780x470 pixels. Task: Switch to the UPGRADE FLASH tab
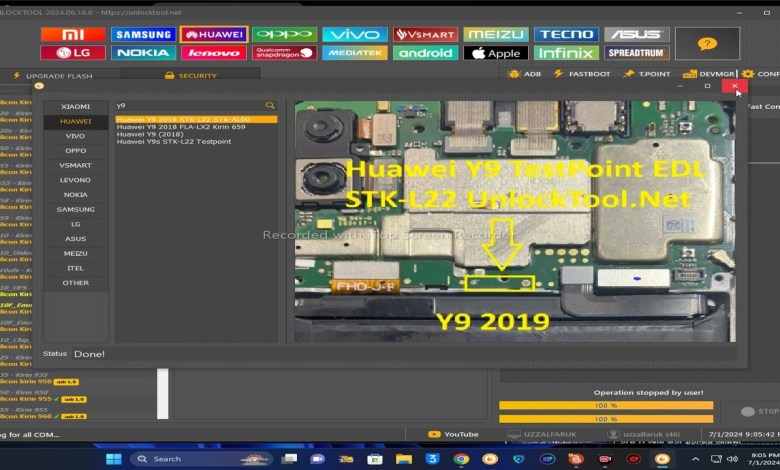53,76
